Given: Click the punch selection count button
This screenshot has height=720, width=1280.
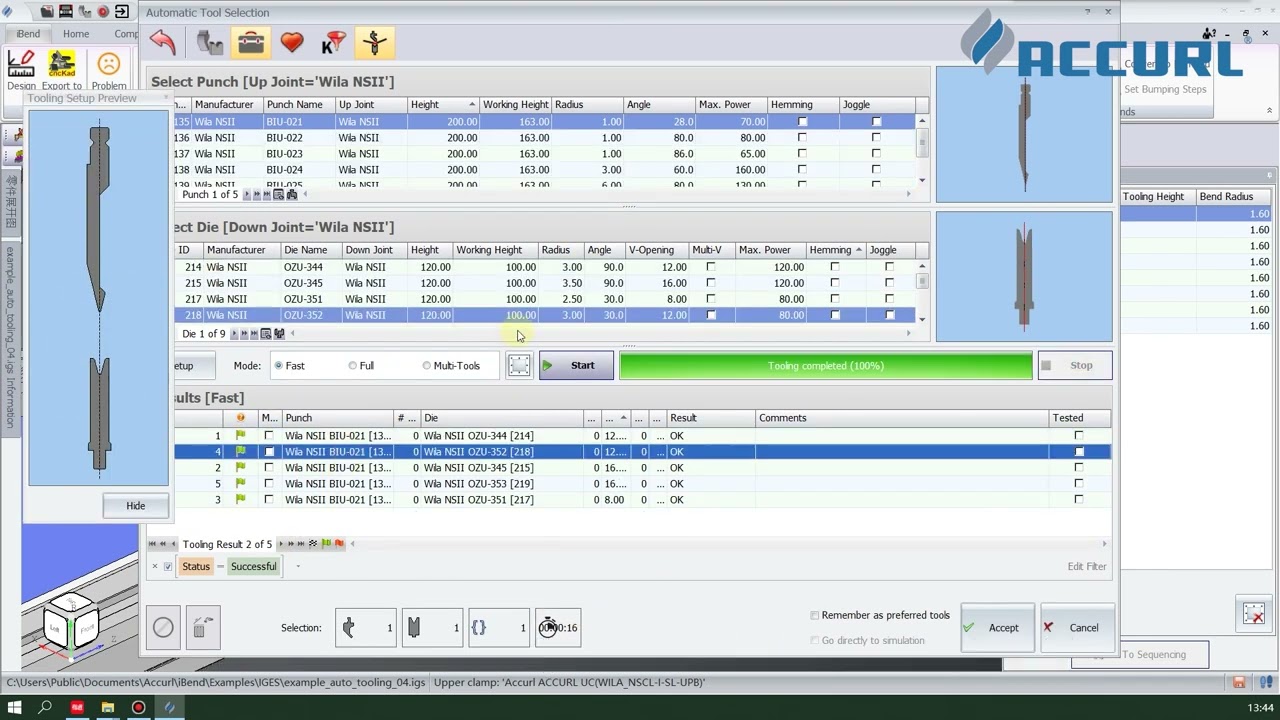Looking at the screenshot, I should click(x=365, y=628).
